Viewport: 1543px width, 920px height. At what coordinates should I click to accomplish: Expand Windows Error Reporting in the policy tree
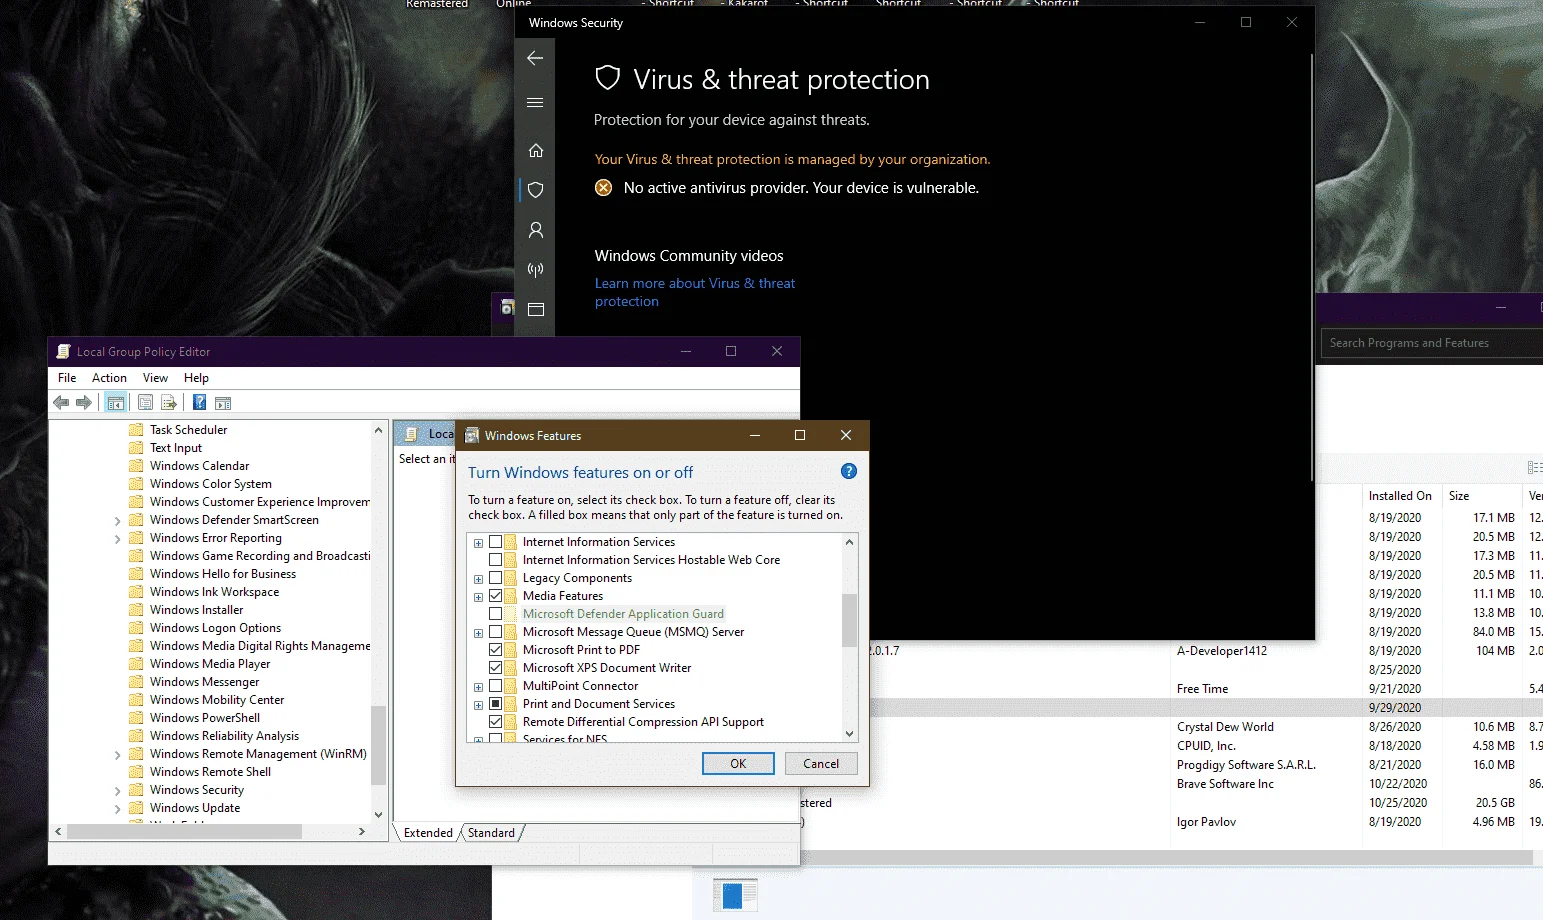tap(117, 539)
